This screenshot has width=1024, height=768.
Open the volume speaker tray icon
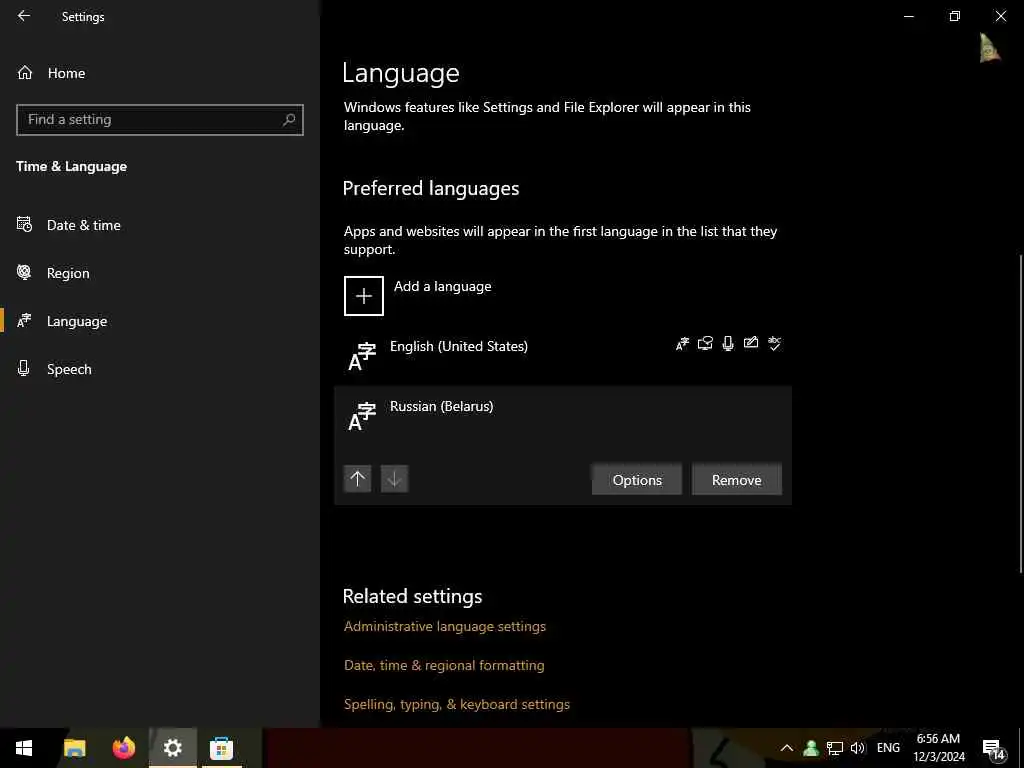(x=857, y=748)
